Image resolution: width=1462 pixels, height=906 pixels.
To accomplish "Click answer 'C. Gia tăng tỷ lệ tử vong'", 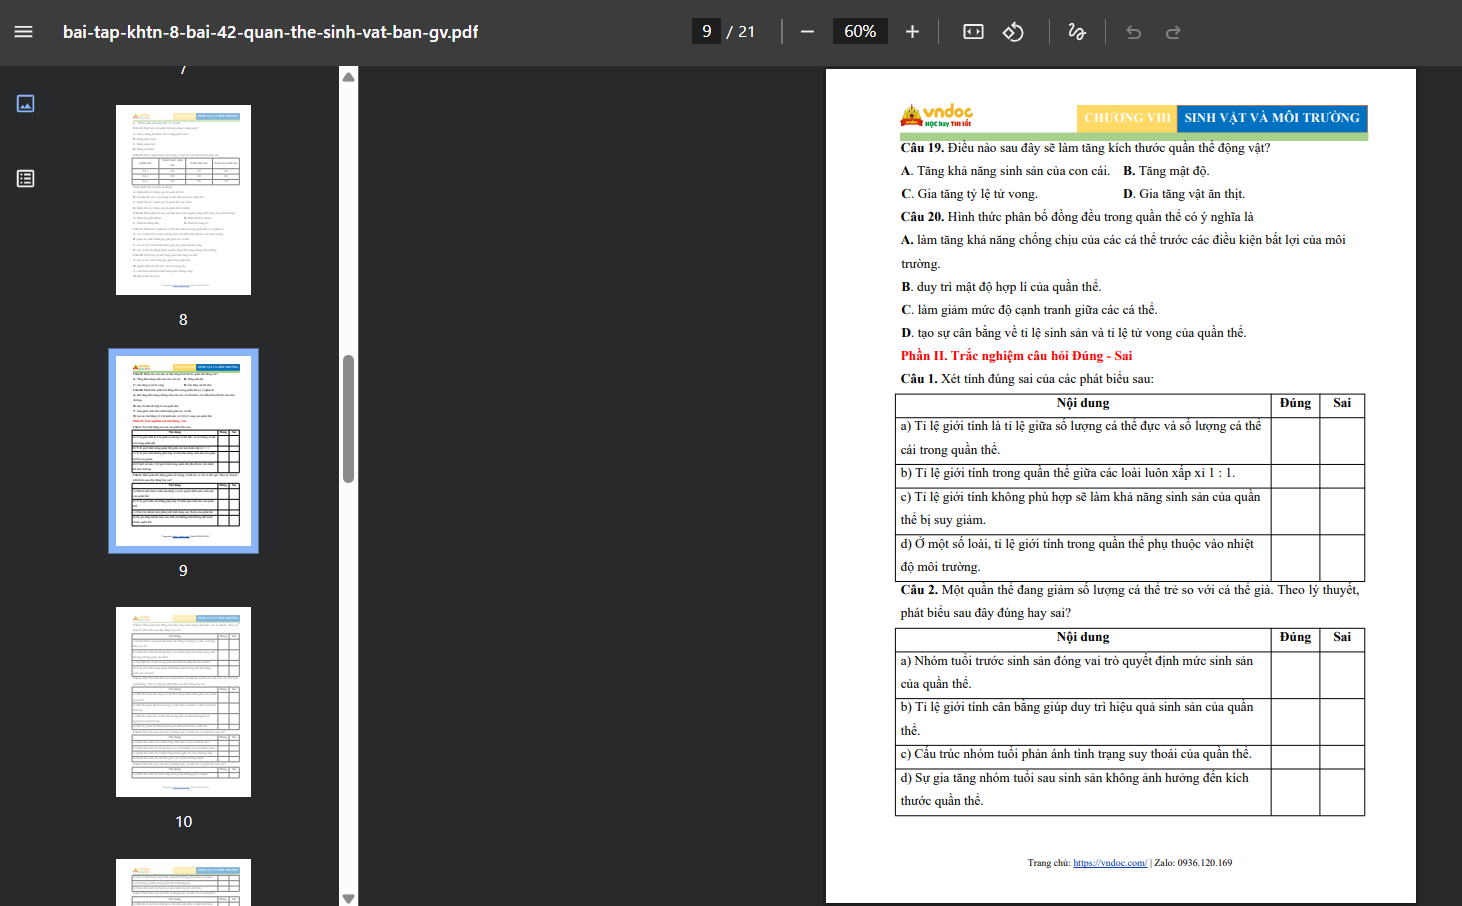I will 969,194.
